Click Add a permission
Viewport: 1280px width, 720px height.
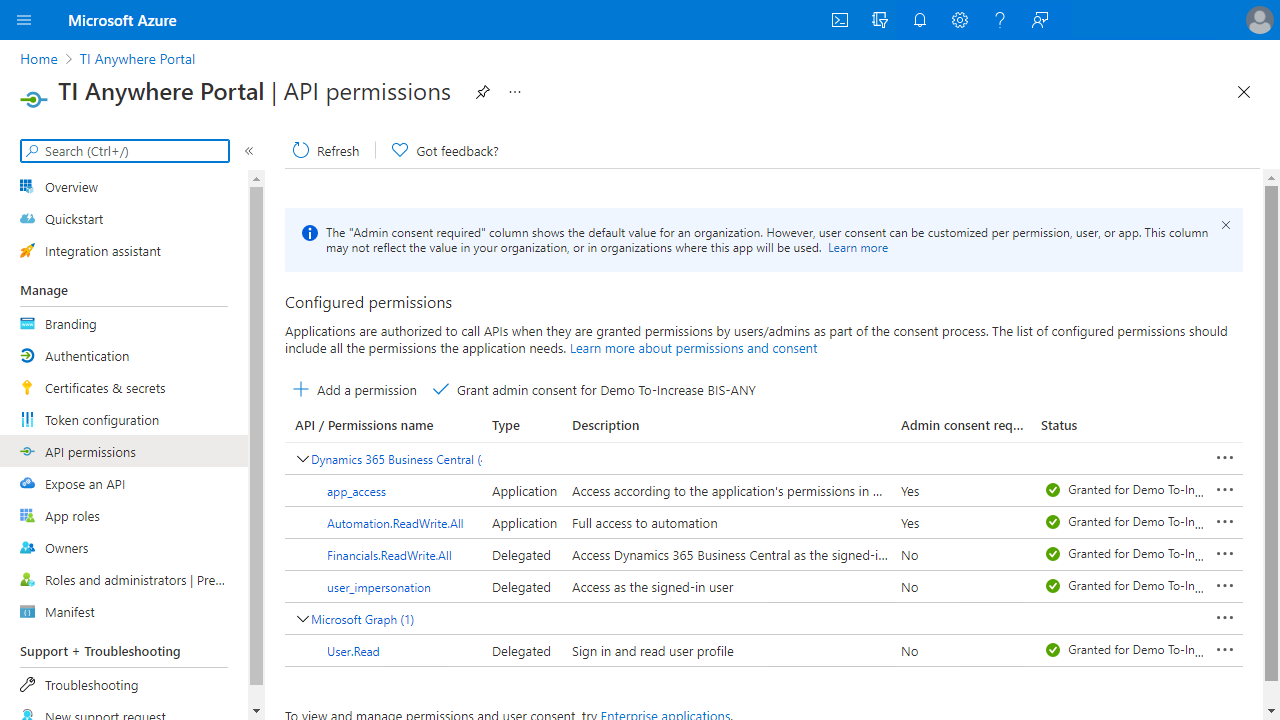point(355,390)
